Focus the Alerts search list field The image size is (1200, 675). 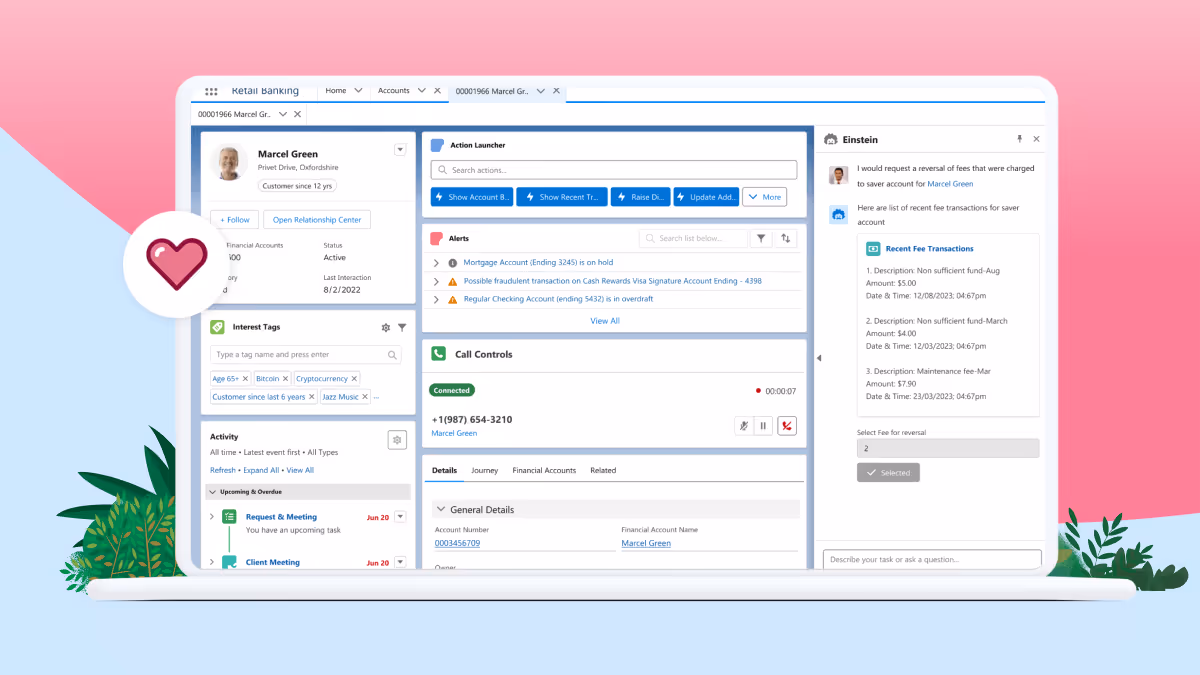click(693, 238)
